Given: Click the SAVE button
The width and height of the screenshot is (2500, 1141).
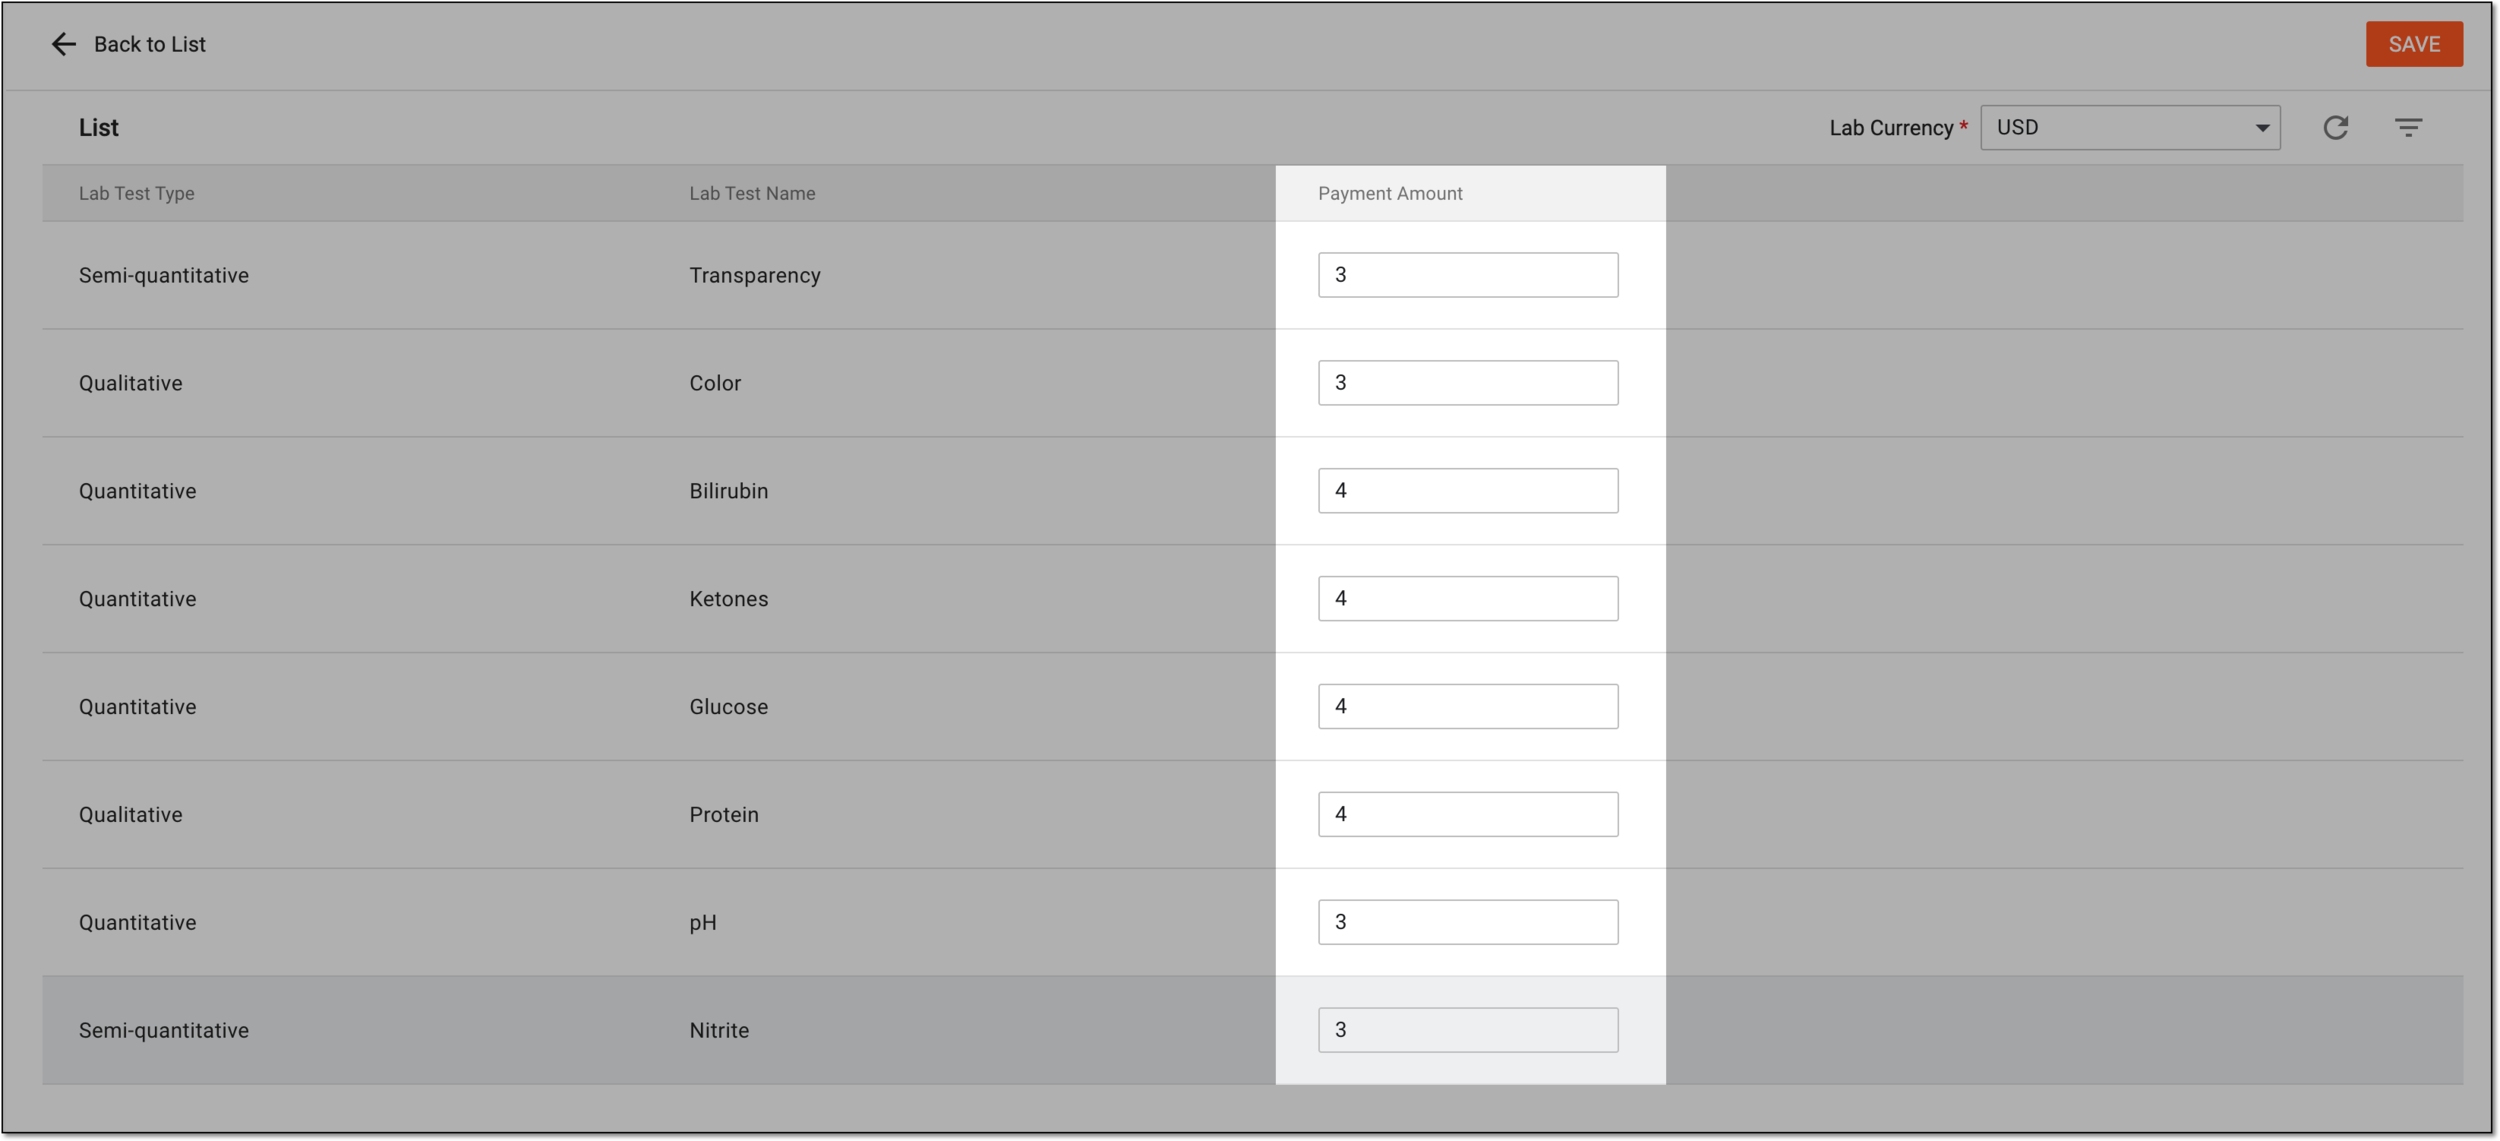Looking at the screenshot, I should pyautogui.click(x=2414, y=44).
